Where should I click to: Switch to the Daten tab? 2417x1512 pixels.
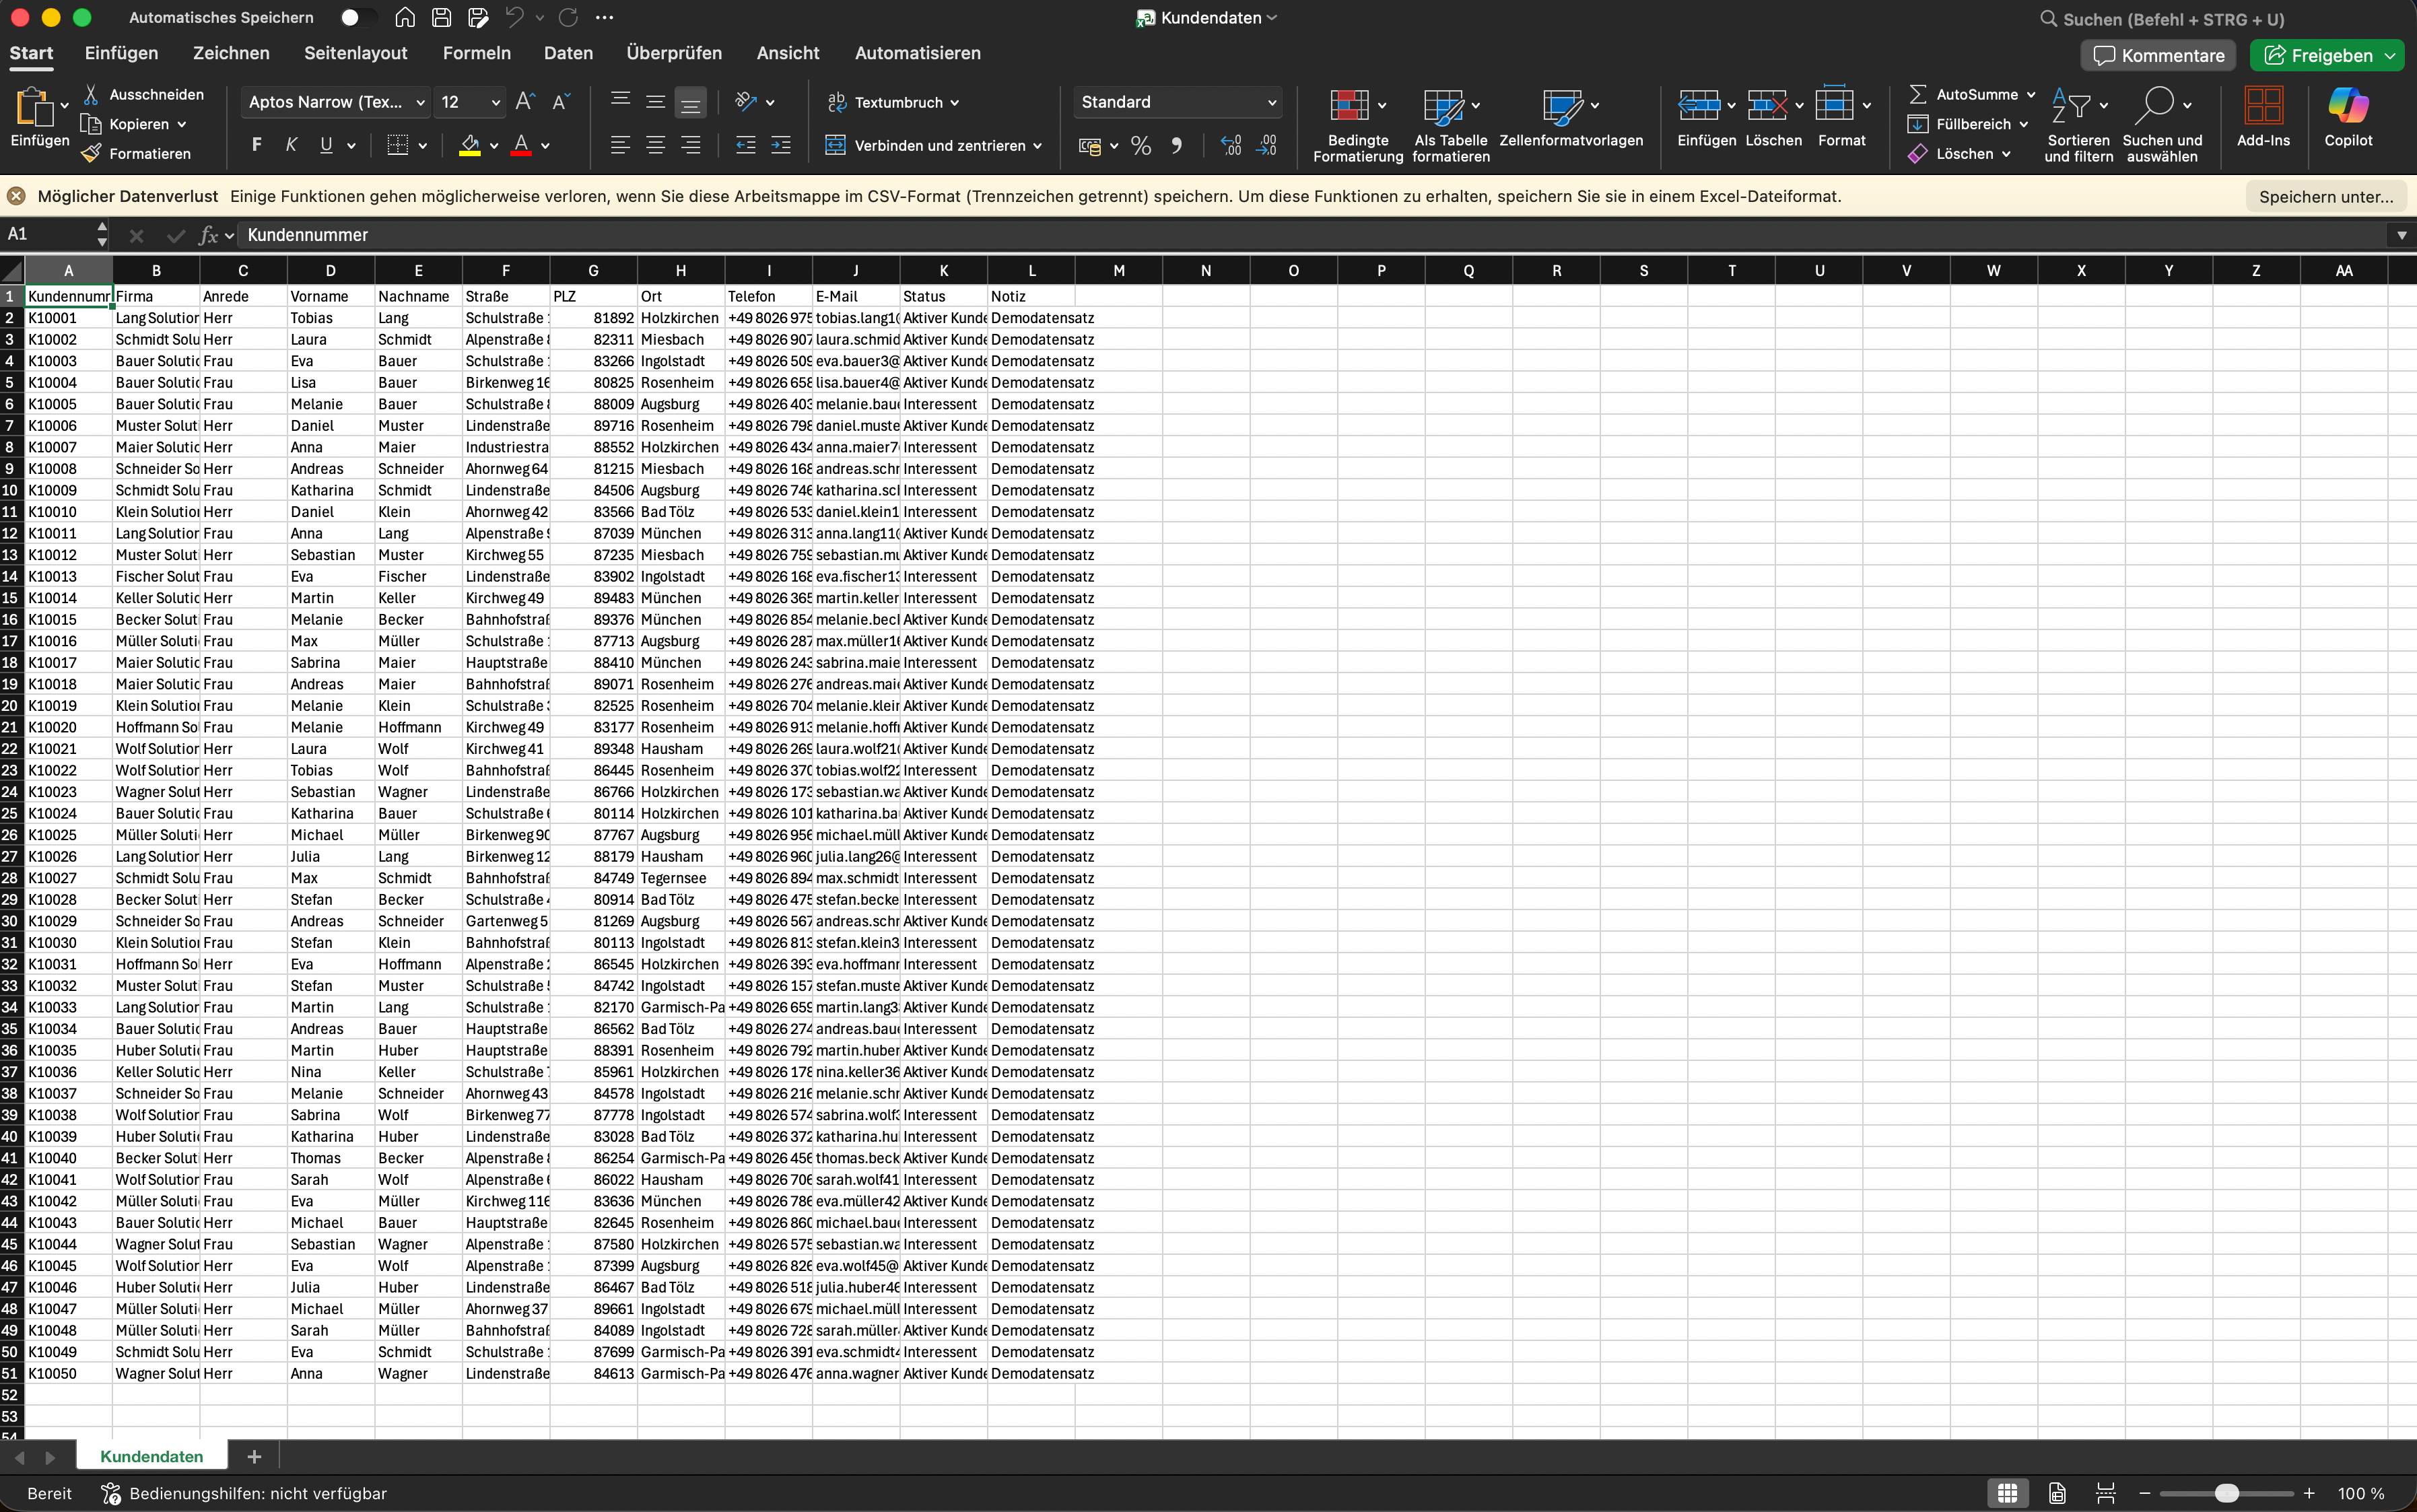(x=568, y=53)
